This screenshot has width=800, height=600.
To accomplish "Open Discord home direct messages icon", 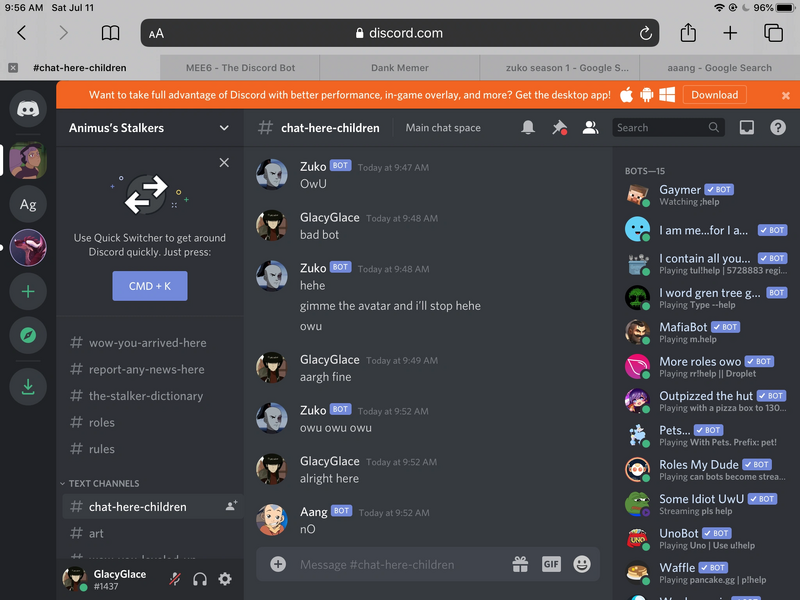I will pyautogui.click(x=28, y=108).
